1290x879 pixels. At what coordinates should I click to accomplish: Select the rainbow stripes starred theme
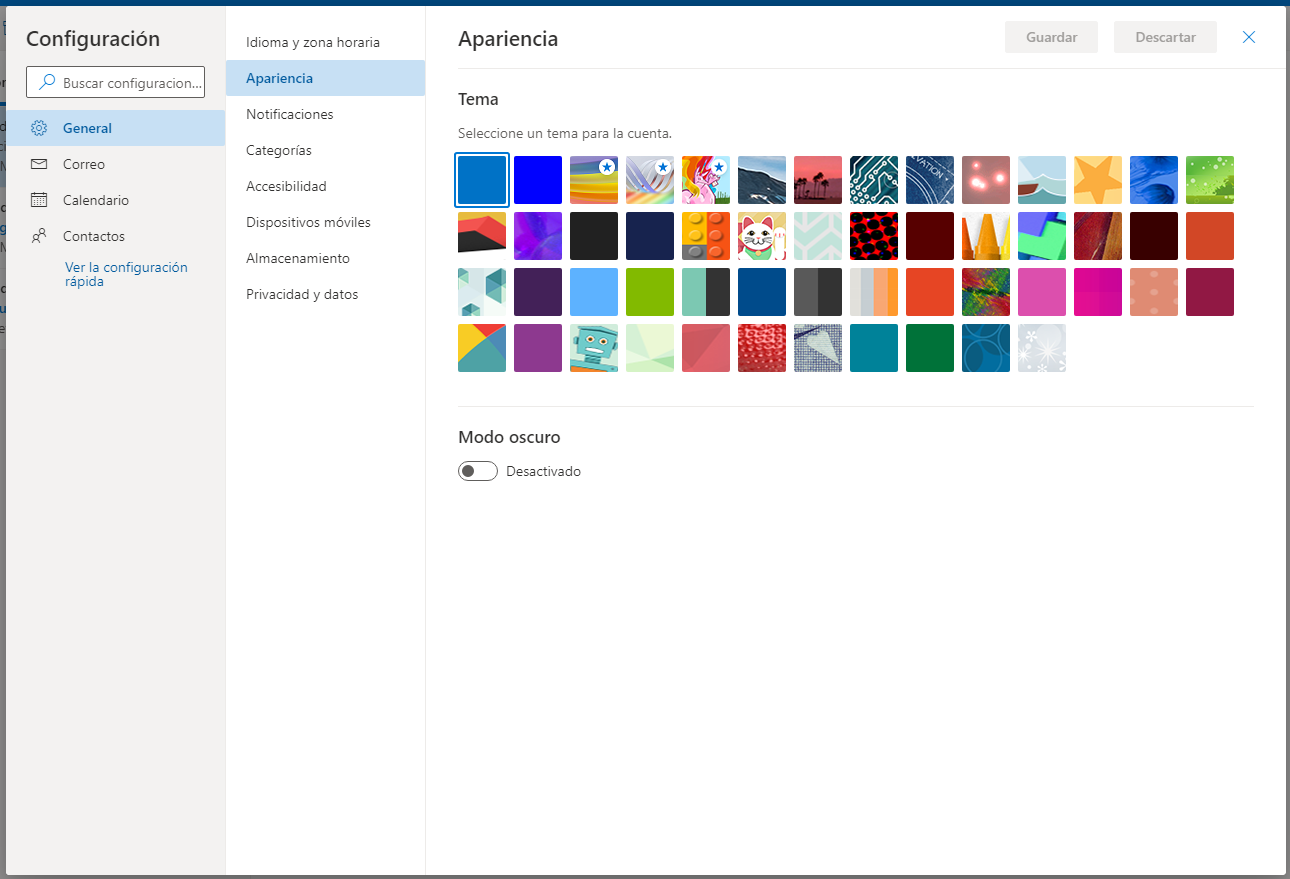point(594,180)
